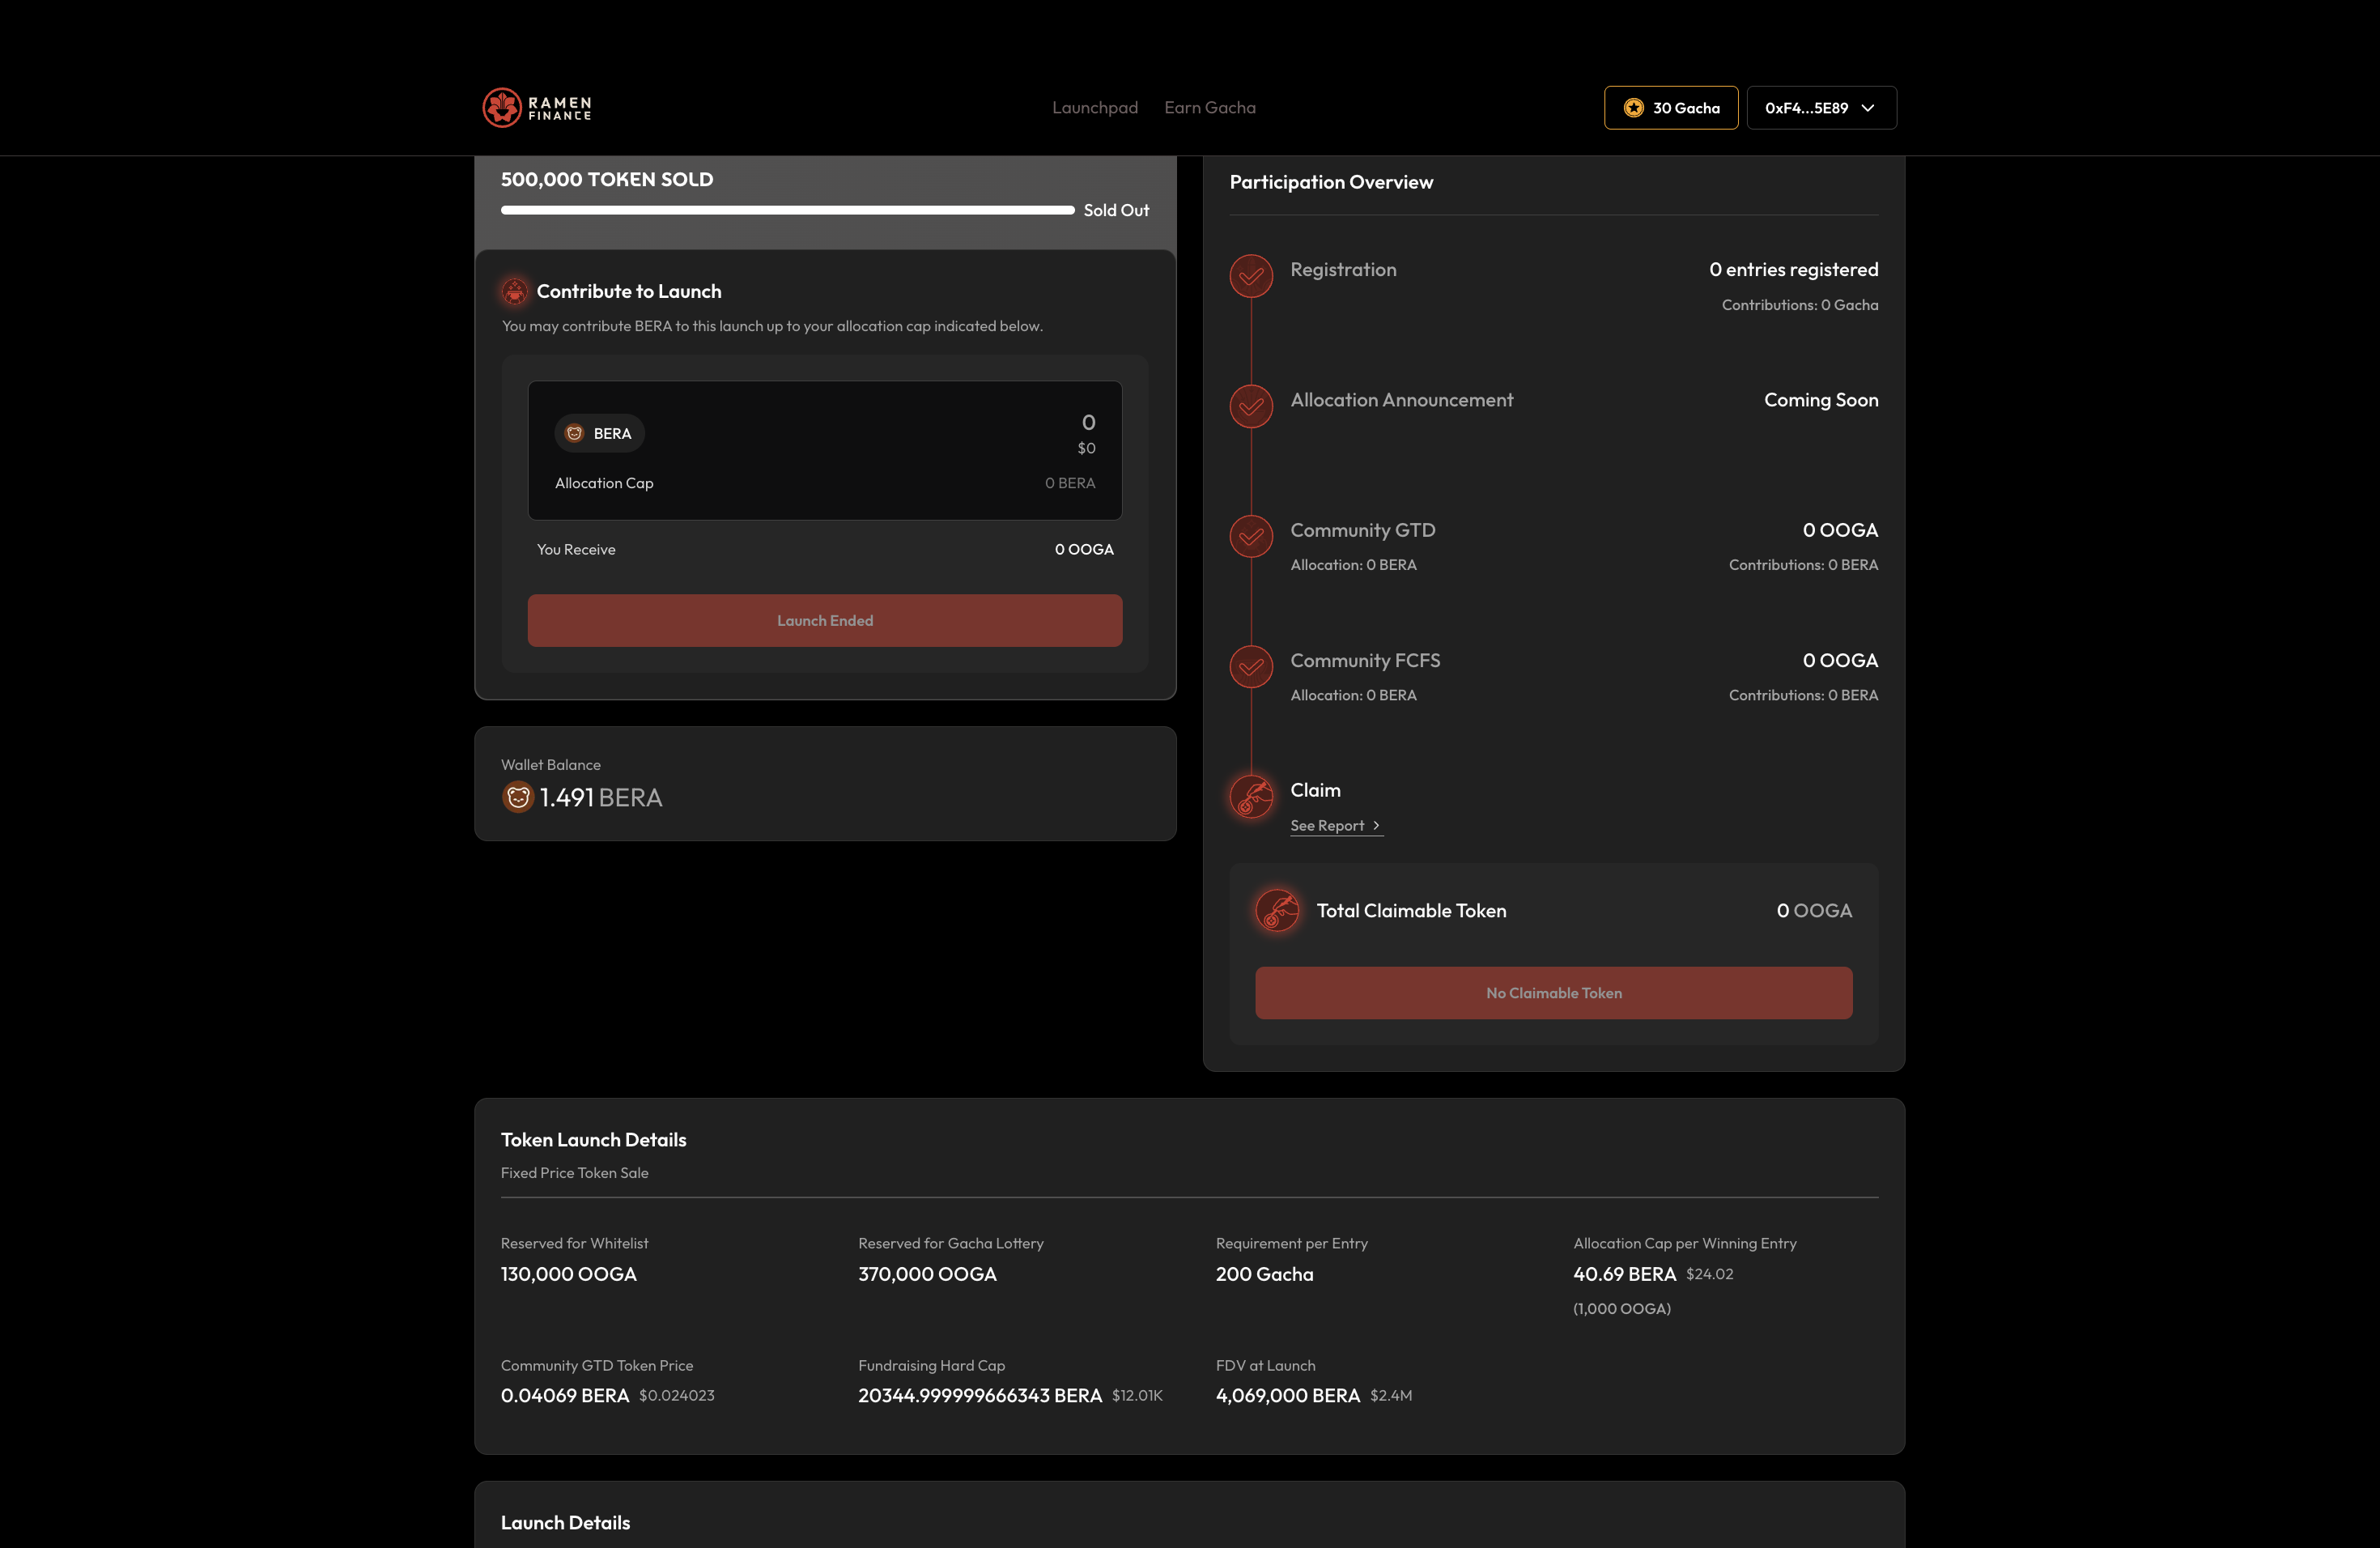The image size is (2380, 1548).
Task: Click the Coming Soon status text
Action: click(1821, 400)
